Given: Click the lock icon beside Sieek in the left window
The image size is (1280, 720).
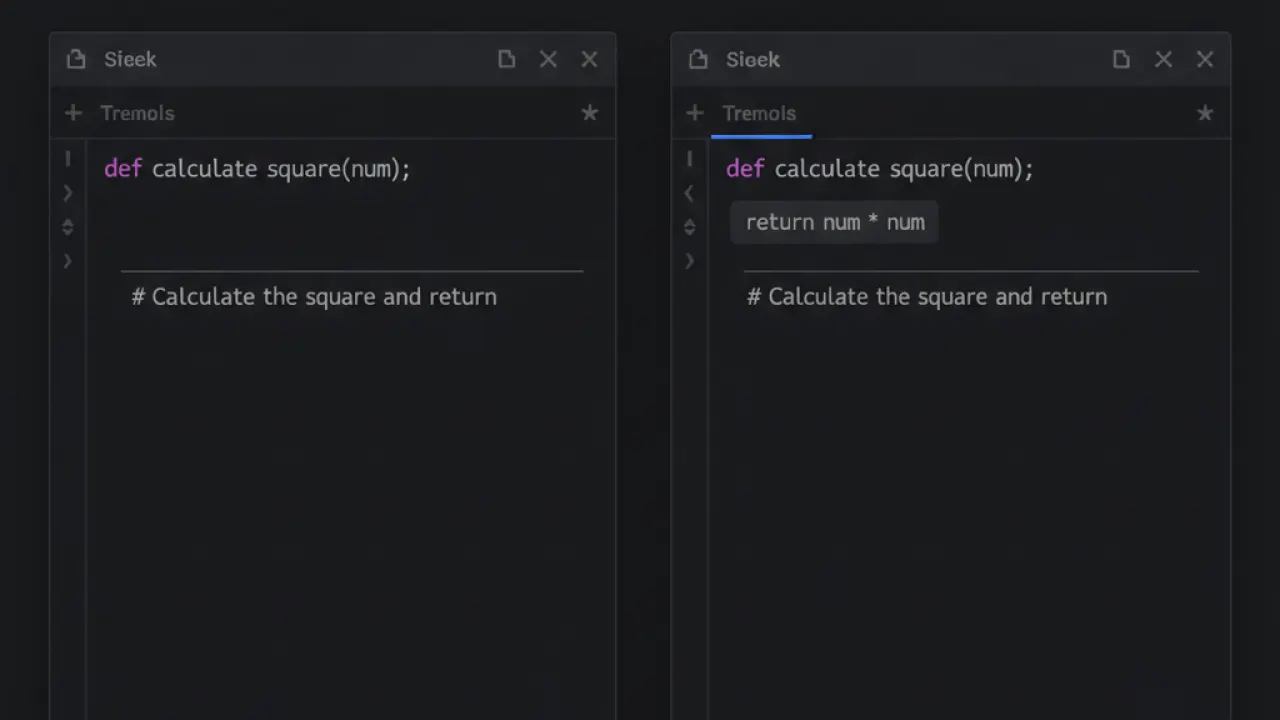Looking at the screenshot, I should click(x=76, y=60).
